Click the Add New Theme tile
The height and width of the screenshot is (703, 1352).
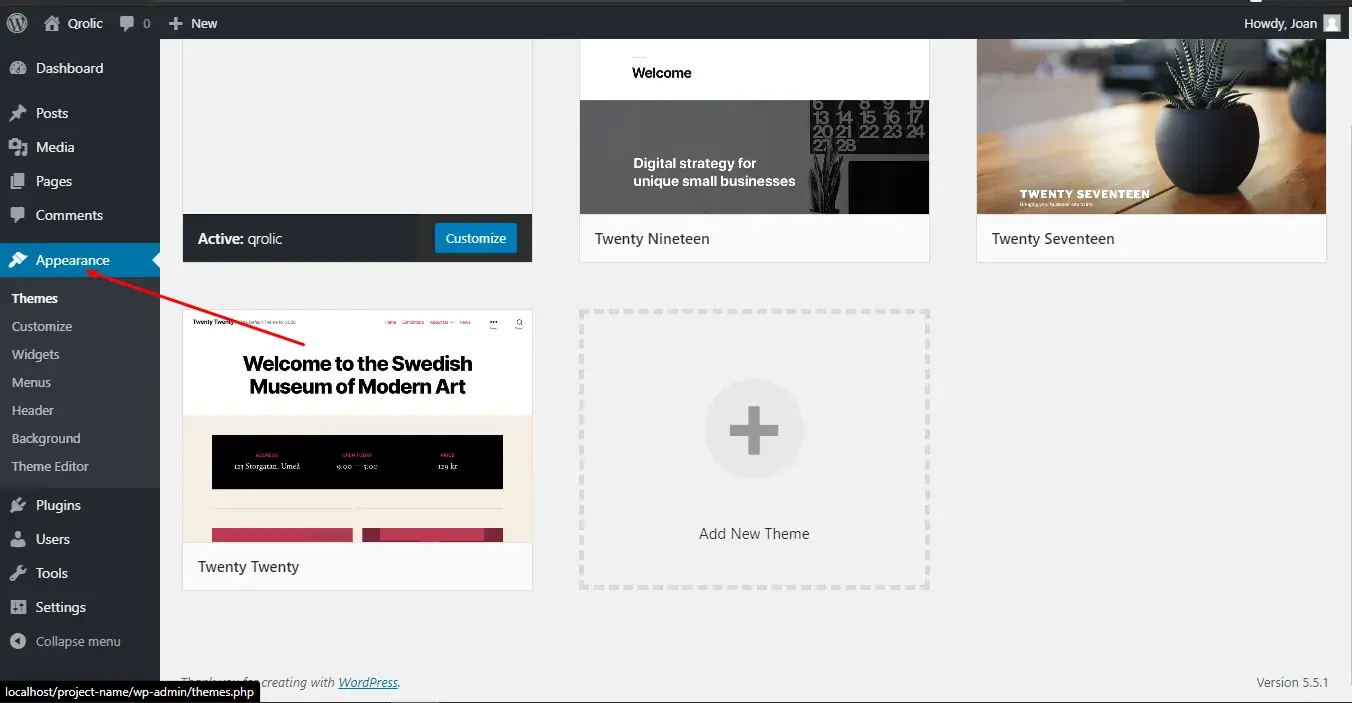pyautogui.click(x=754, y=449)
